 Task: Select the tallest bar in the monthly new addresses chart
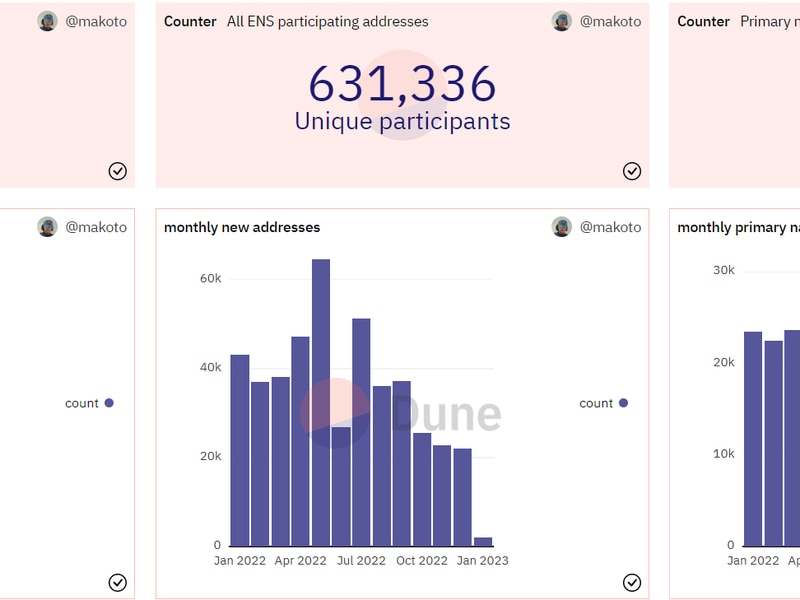pos(321,402)
